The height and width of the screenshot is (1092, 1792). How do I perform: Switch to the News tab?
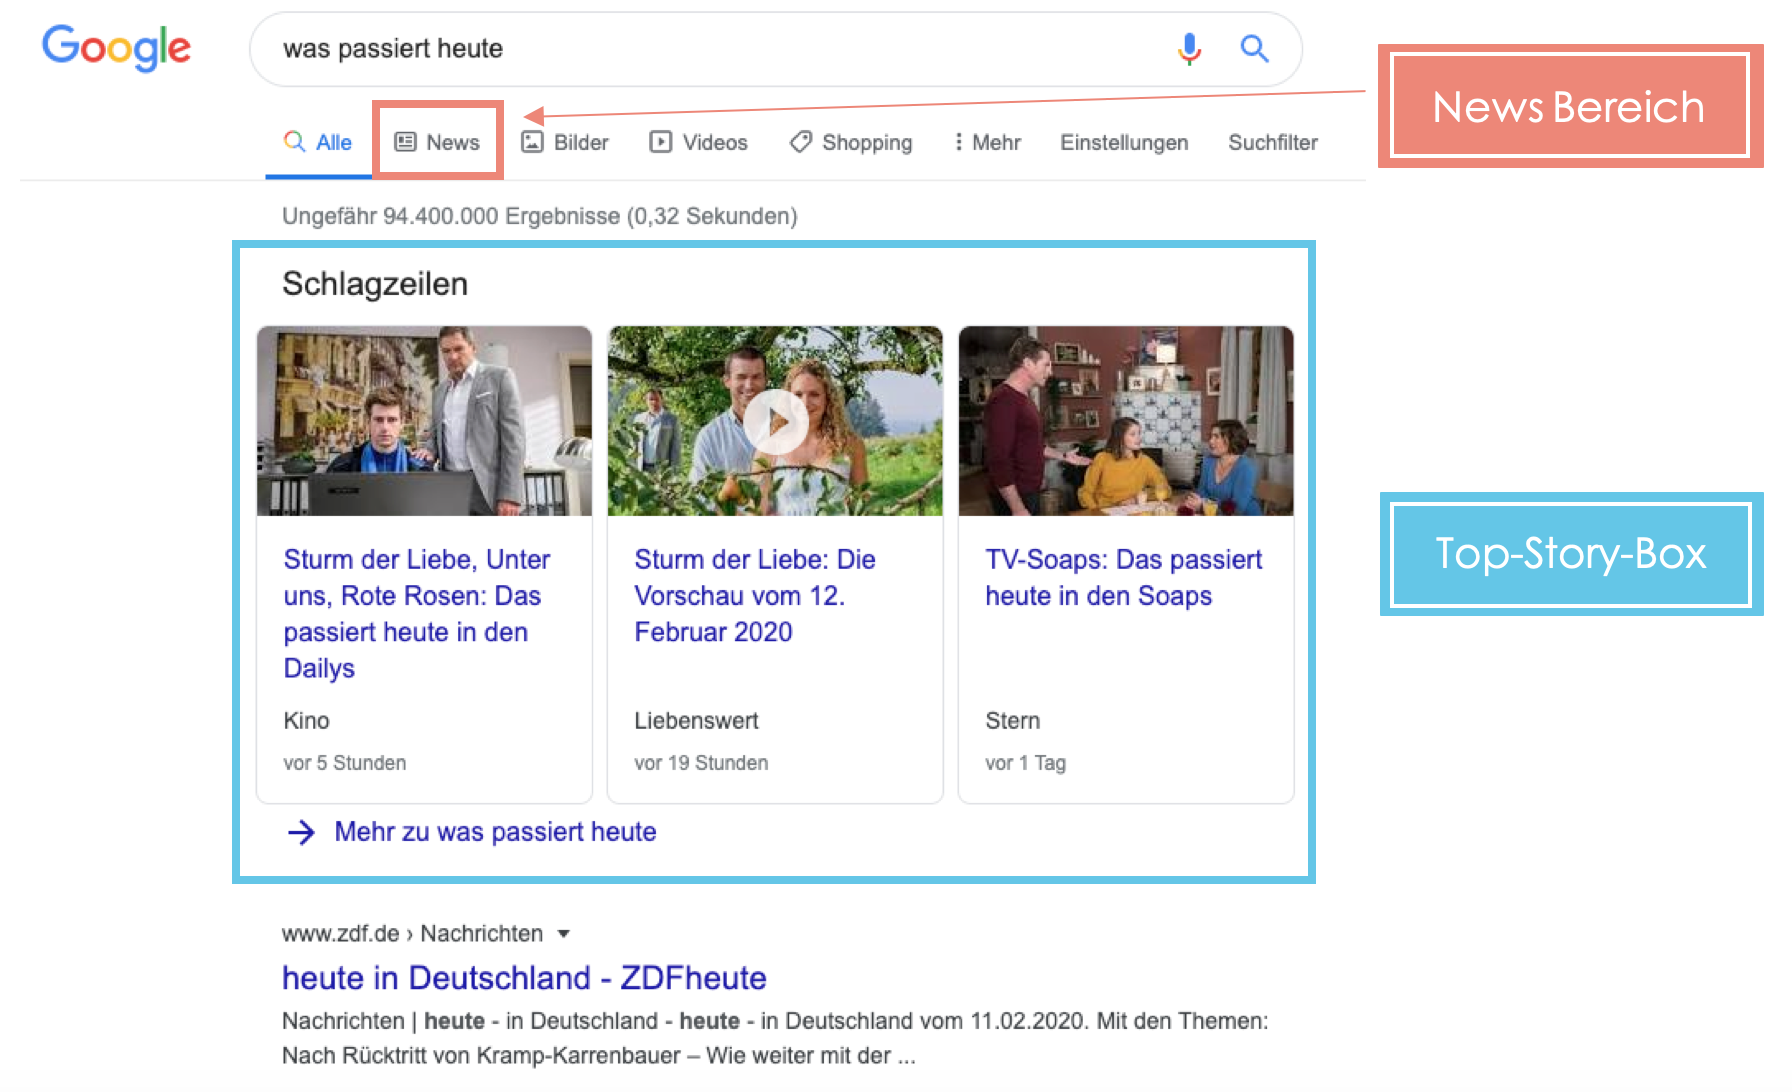tap(437, 142)
